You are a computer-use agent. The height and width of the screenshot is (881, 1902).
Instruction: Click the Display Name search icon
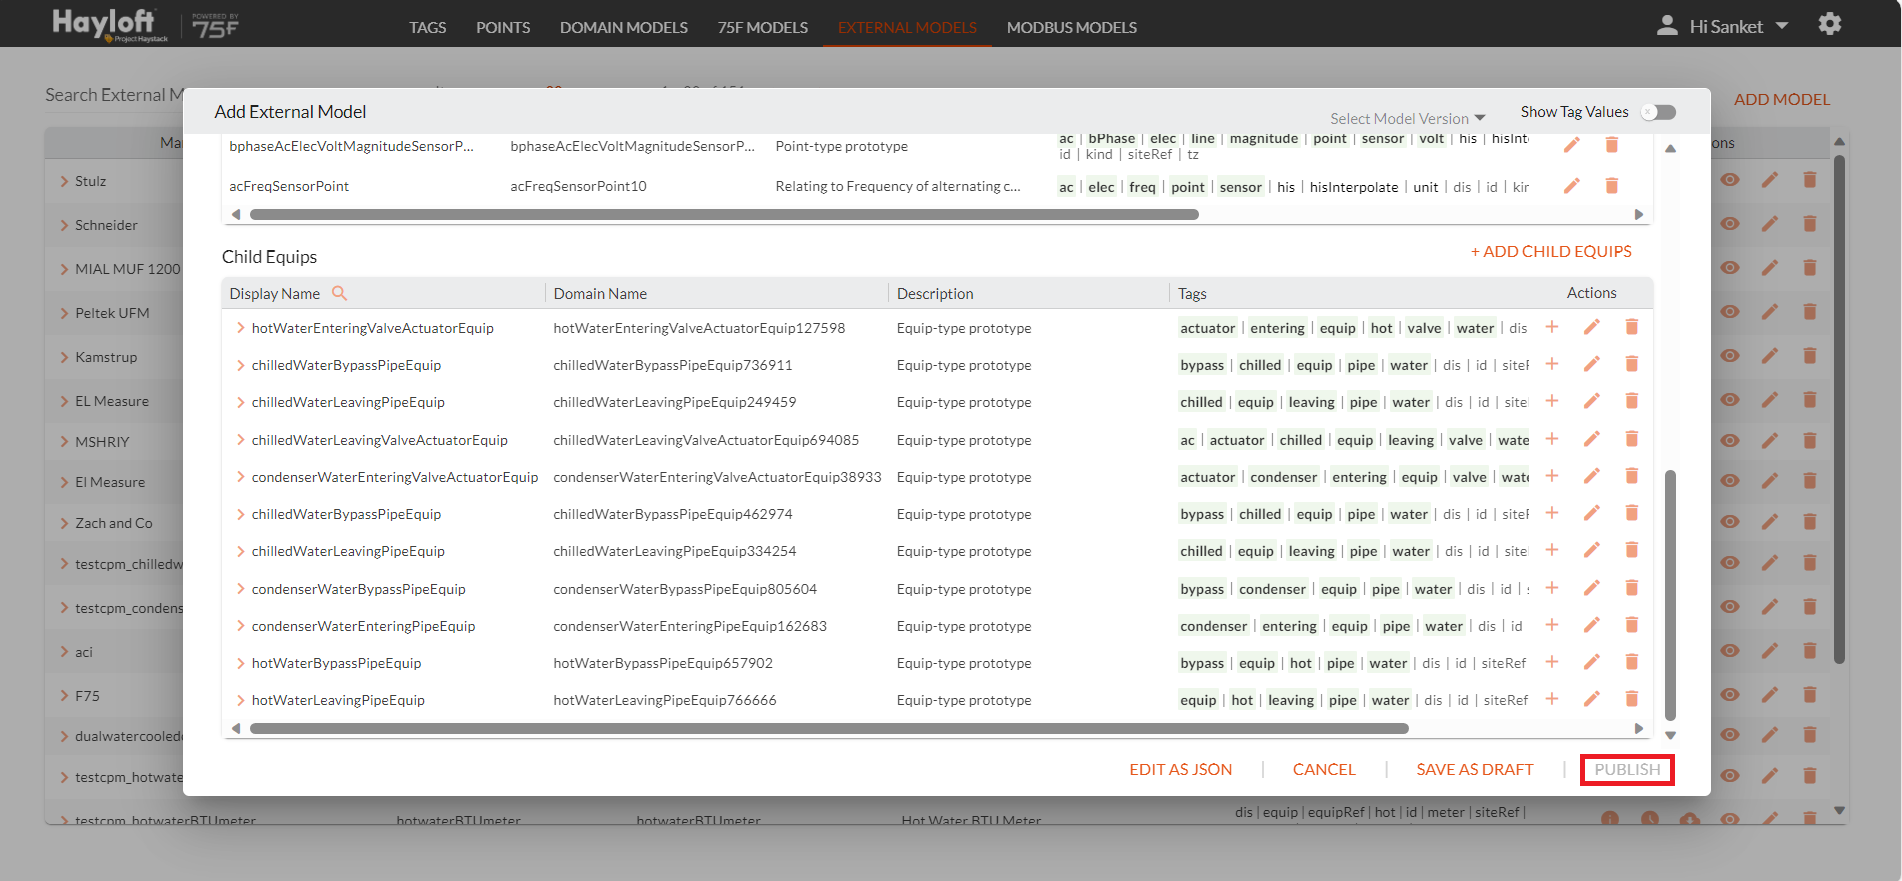(x=339, y=293)
